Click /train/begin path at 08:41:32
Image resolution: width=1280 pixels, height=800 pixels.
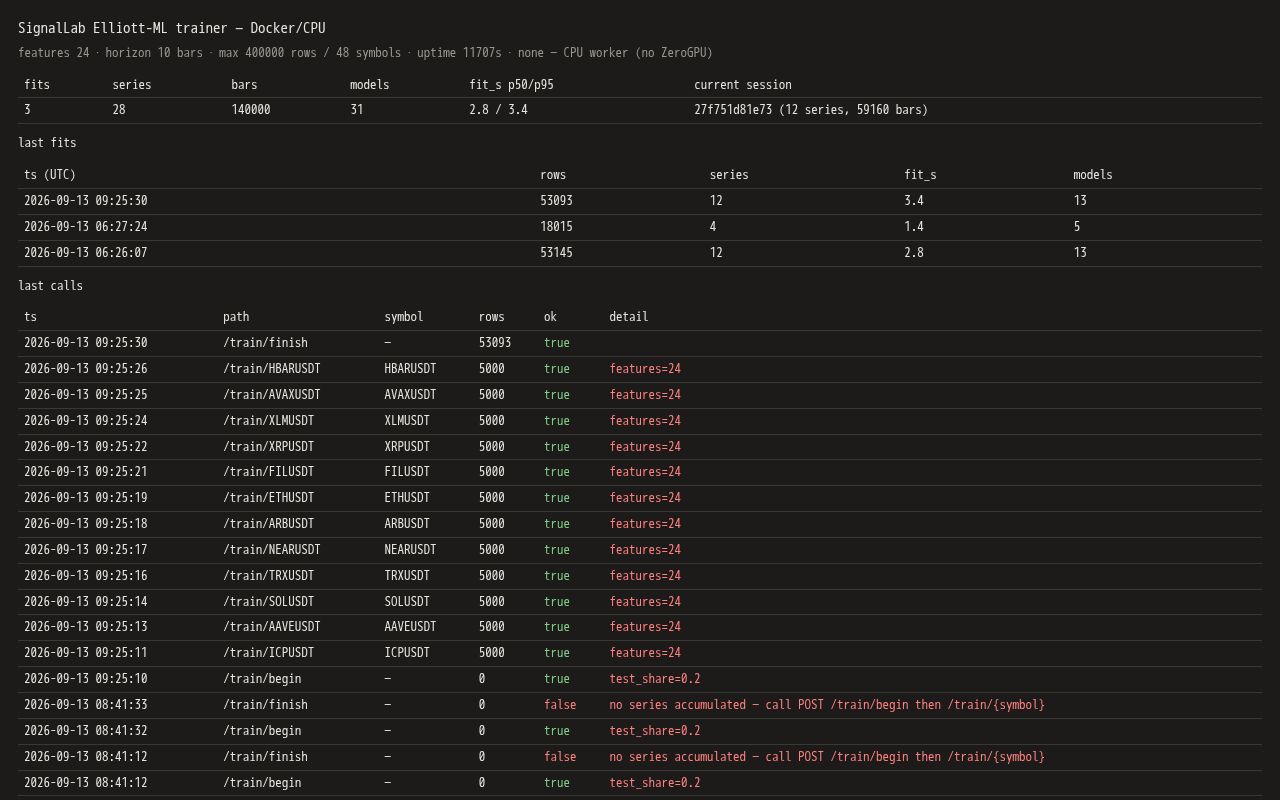pyautogui.click(x=262, y=731)
